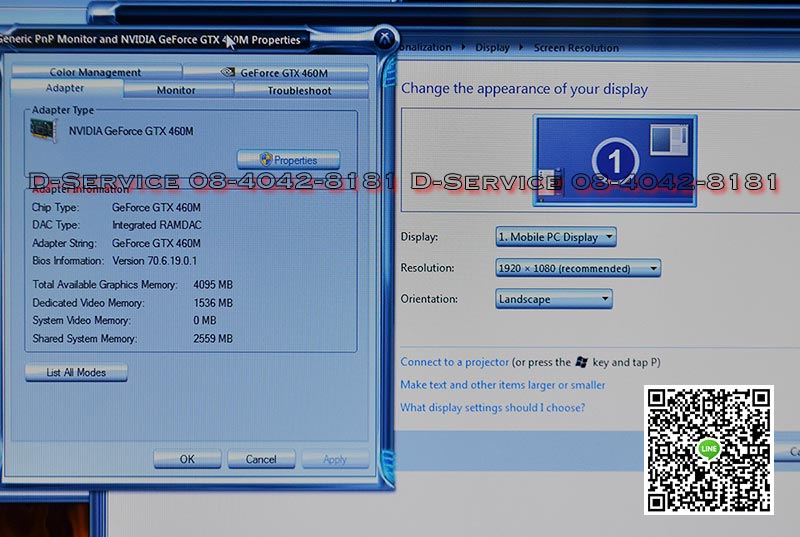Select monitor 1 in the display preview
800x537 pixels.
tap(615, 160)
